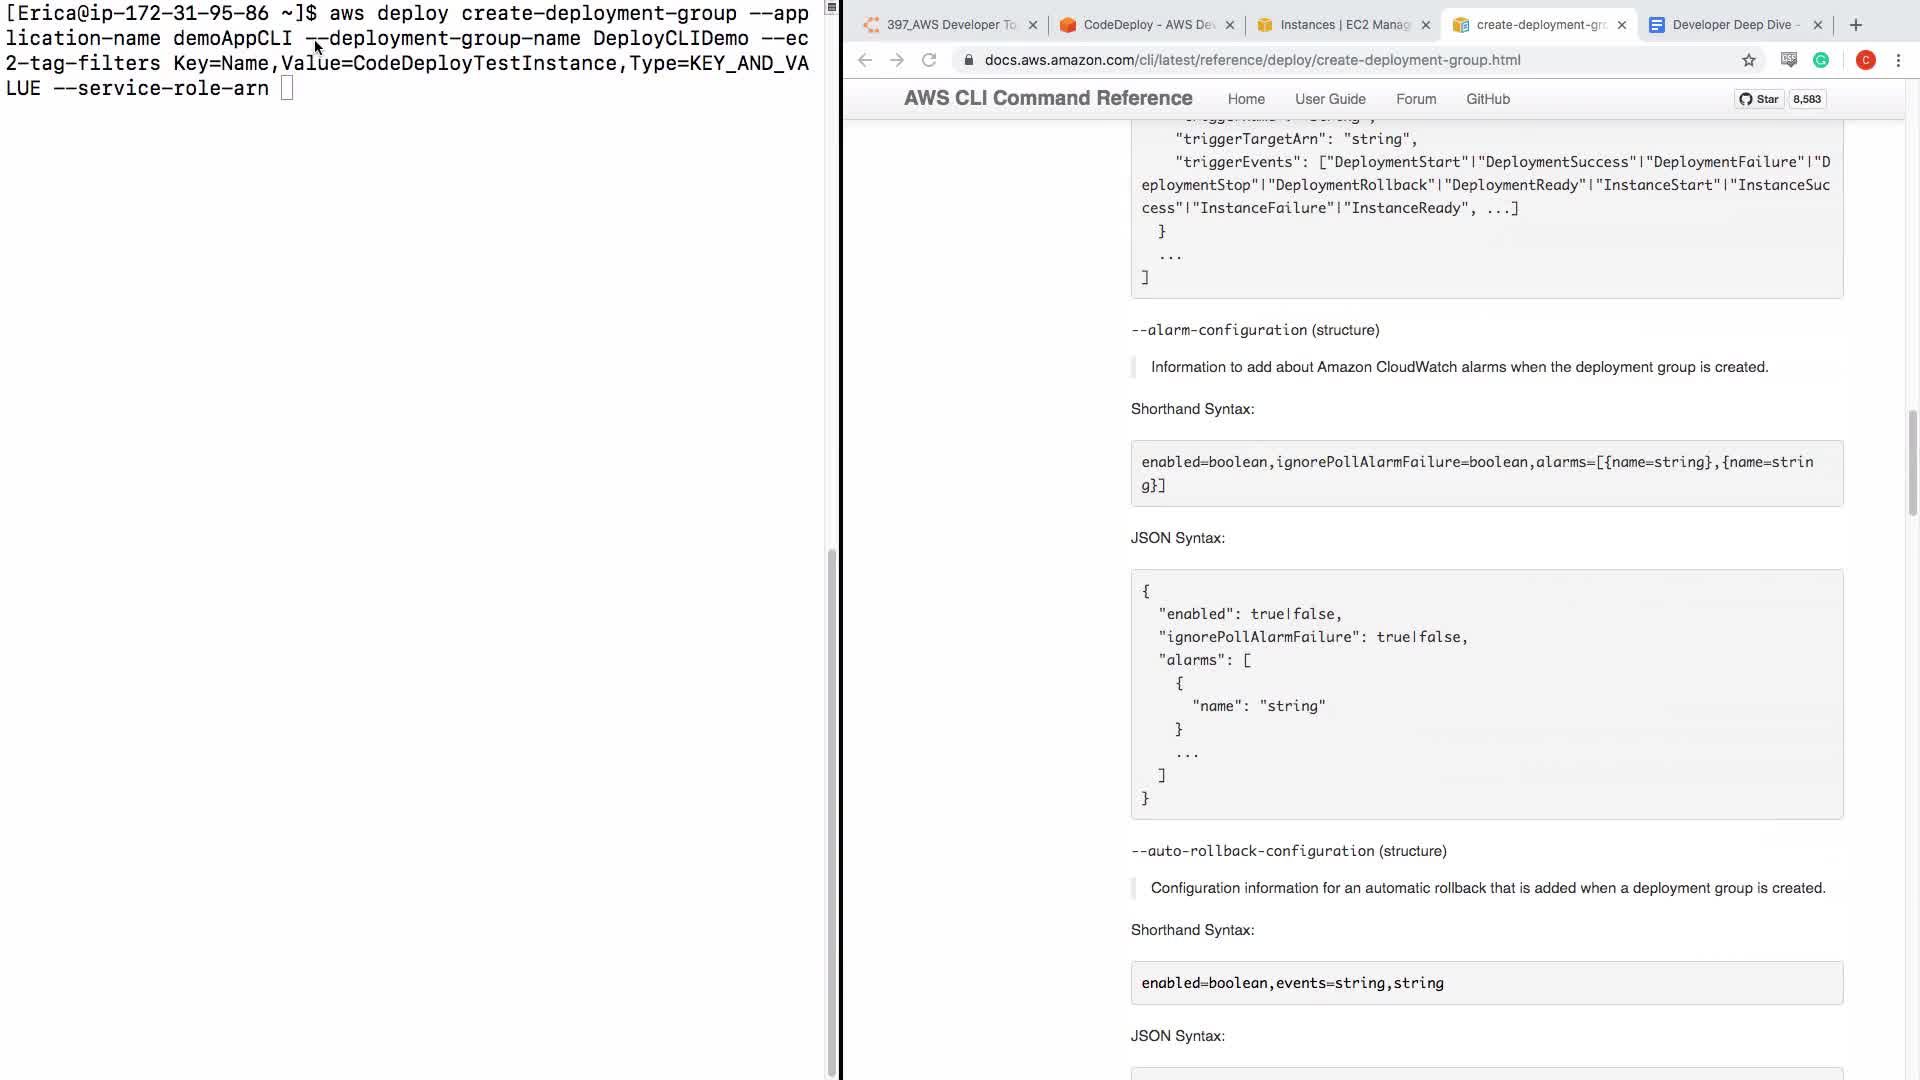Click the browser page vertical scrollbar
This screenshot has width=1920, height=1080.
point(1912,462)
